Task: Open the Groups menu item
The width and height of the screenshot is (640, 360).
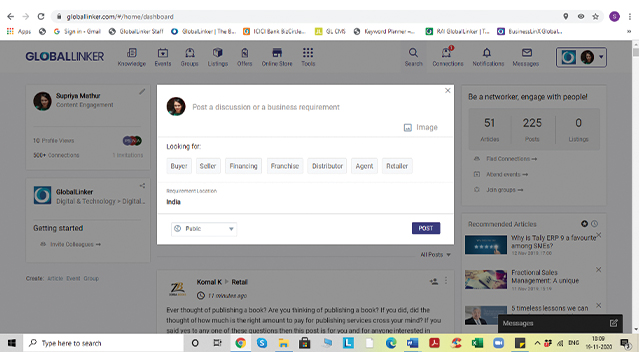Action: point(189,57)
